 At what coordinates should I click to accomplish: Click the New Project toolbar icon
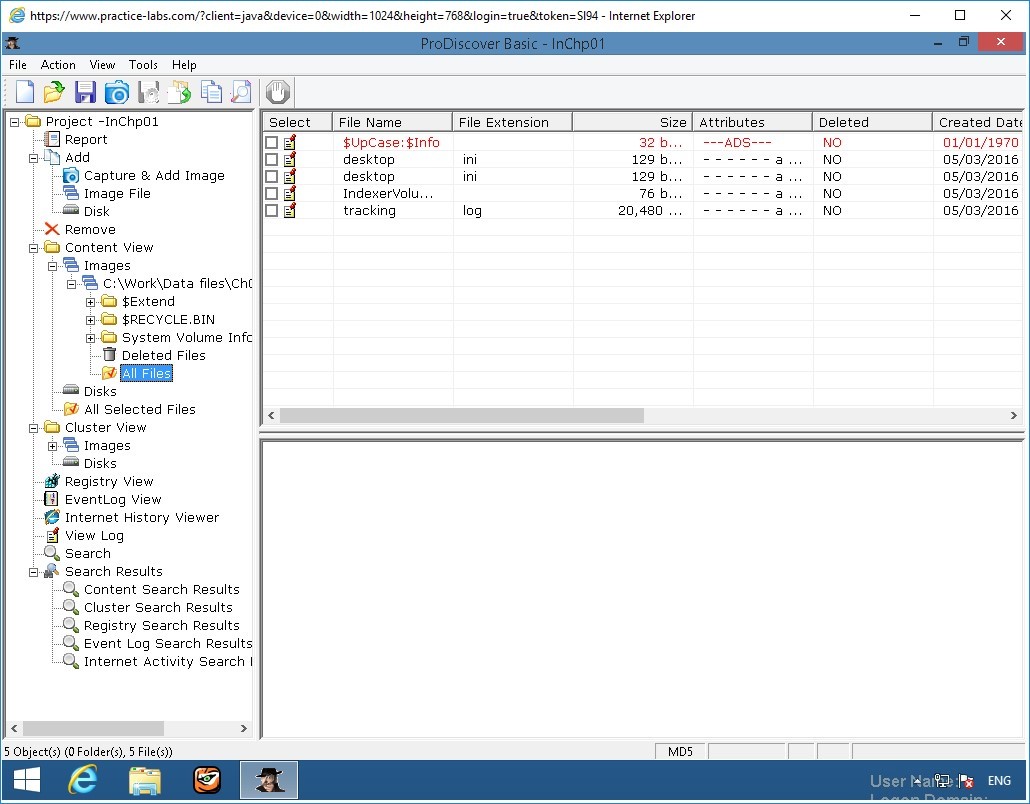tap(25, 92)
